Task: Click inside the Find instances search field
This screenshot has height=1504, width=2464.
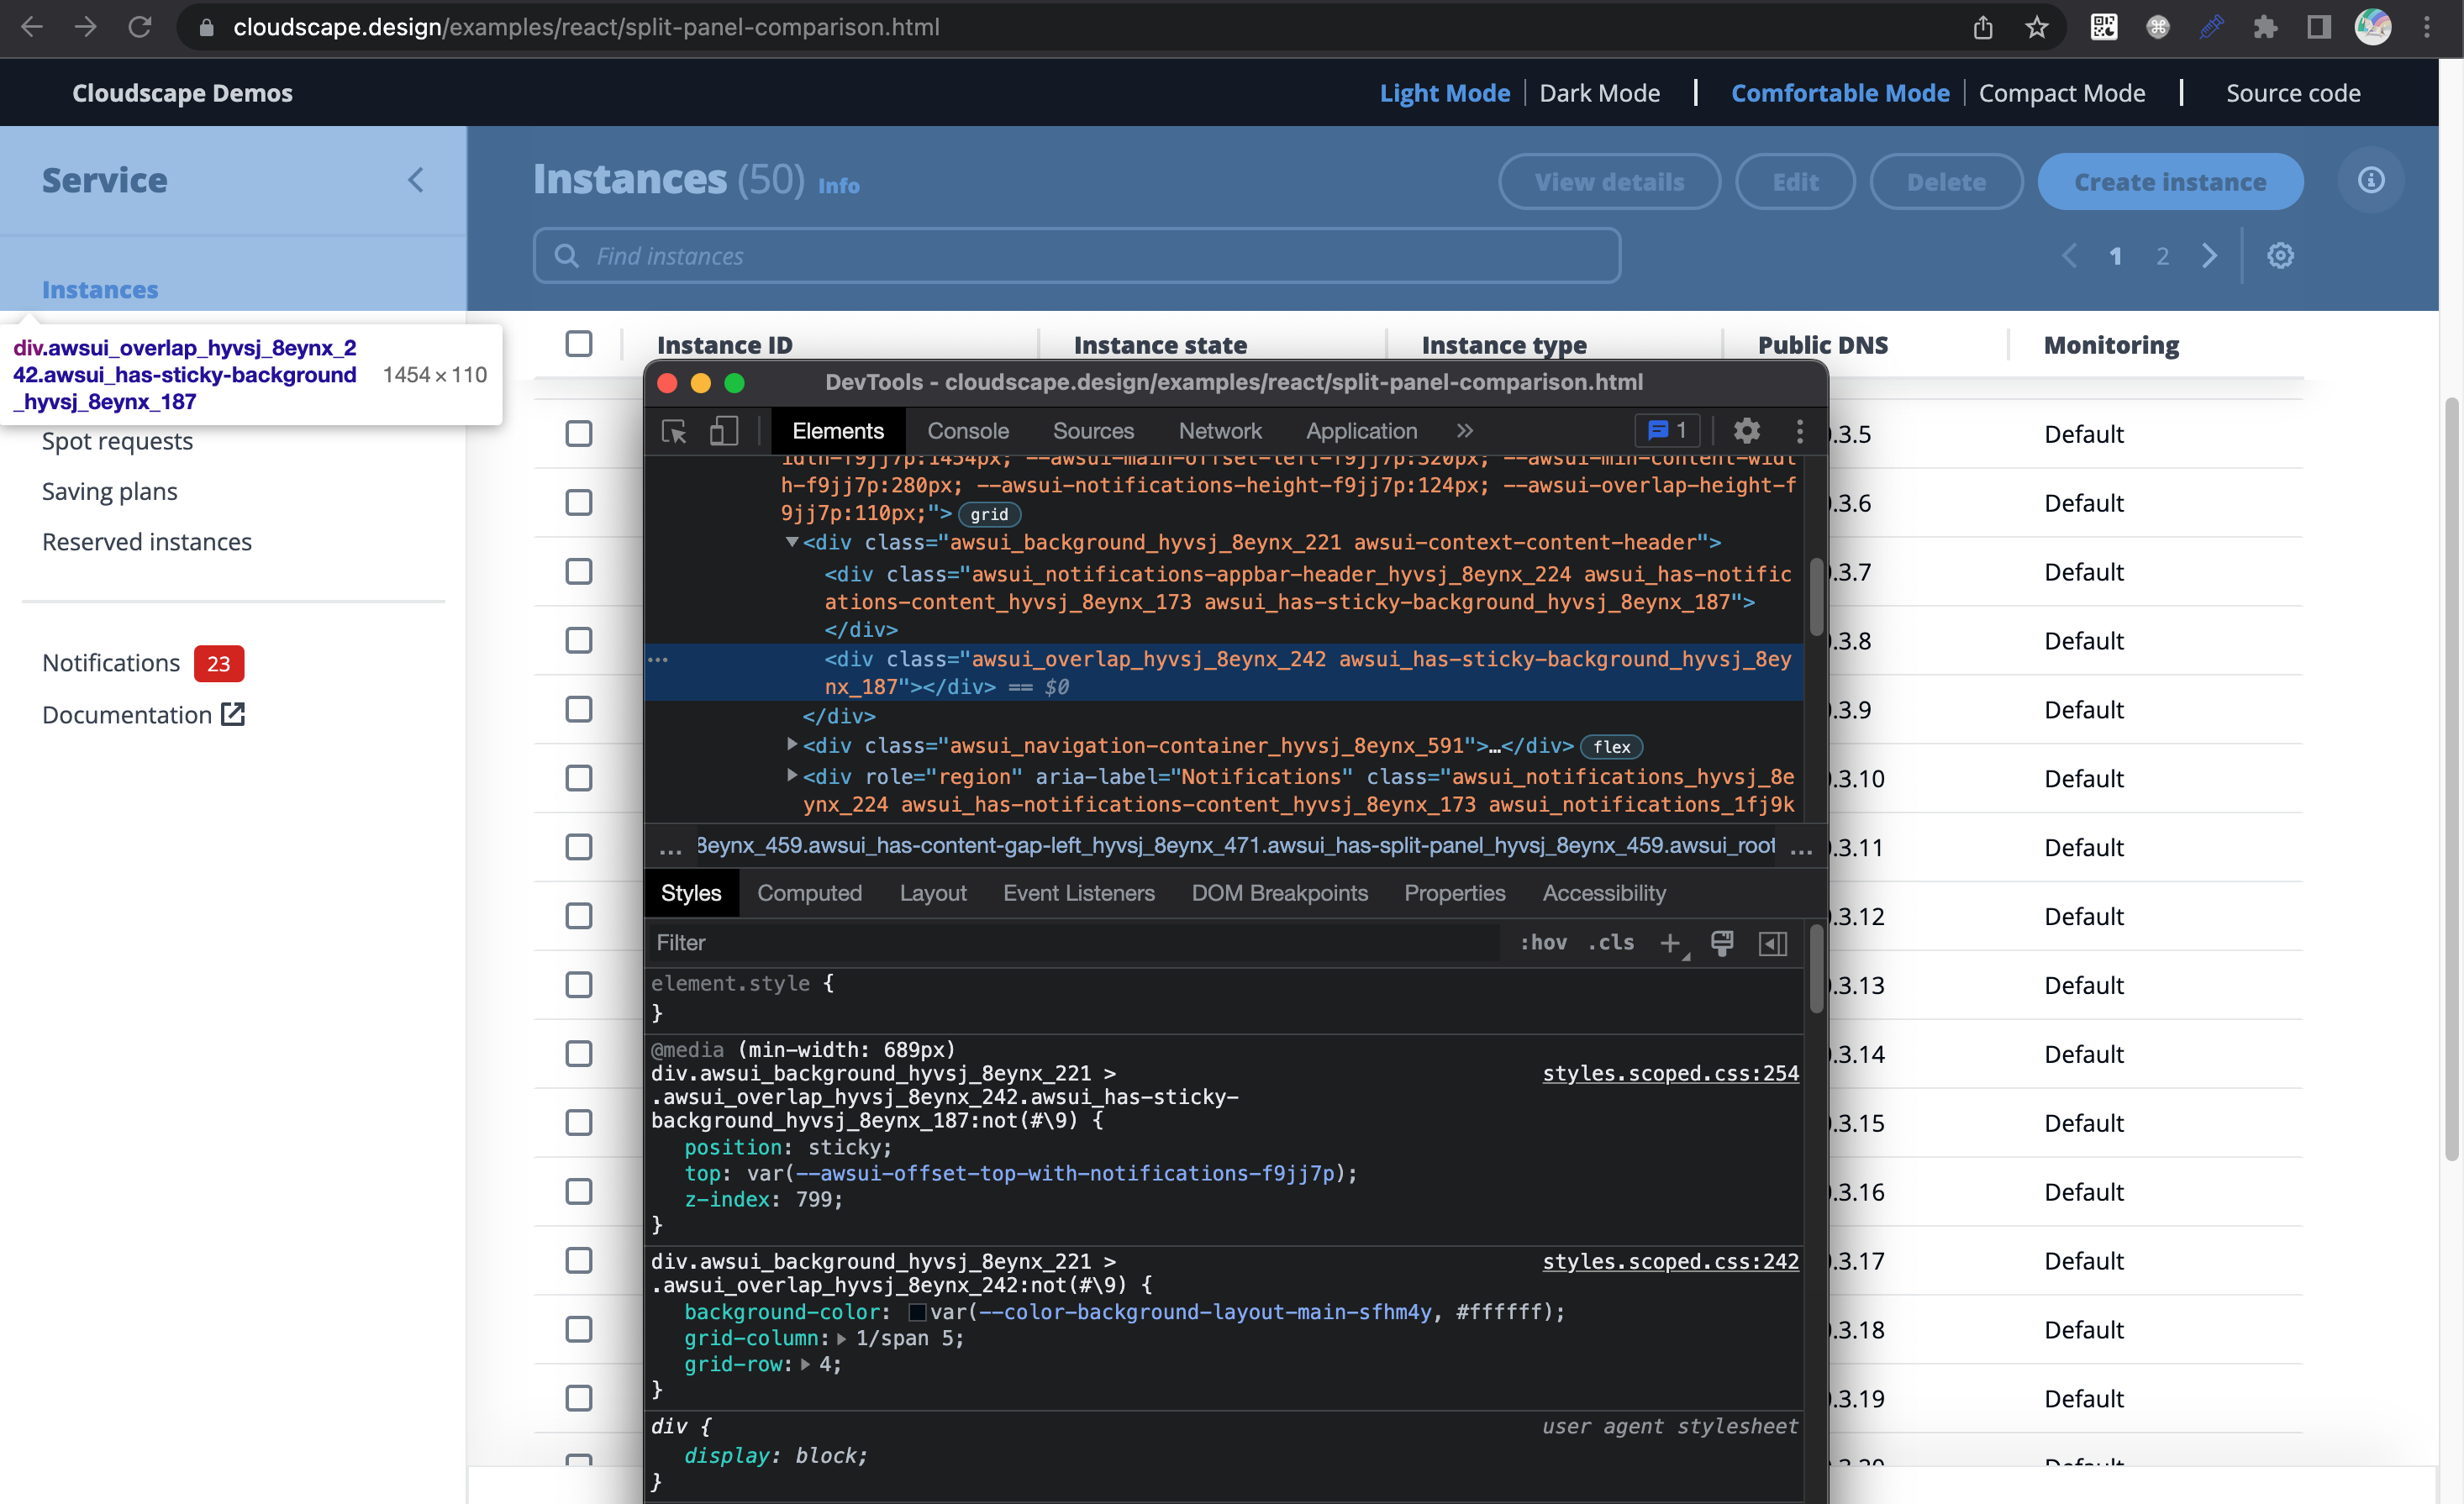Action: (1000, 256)
